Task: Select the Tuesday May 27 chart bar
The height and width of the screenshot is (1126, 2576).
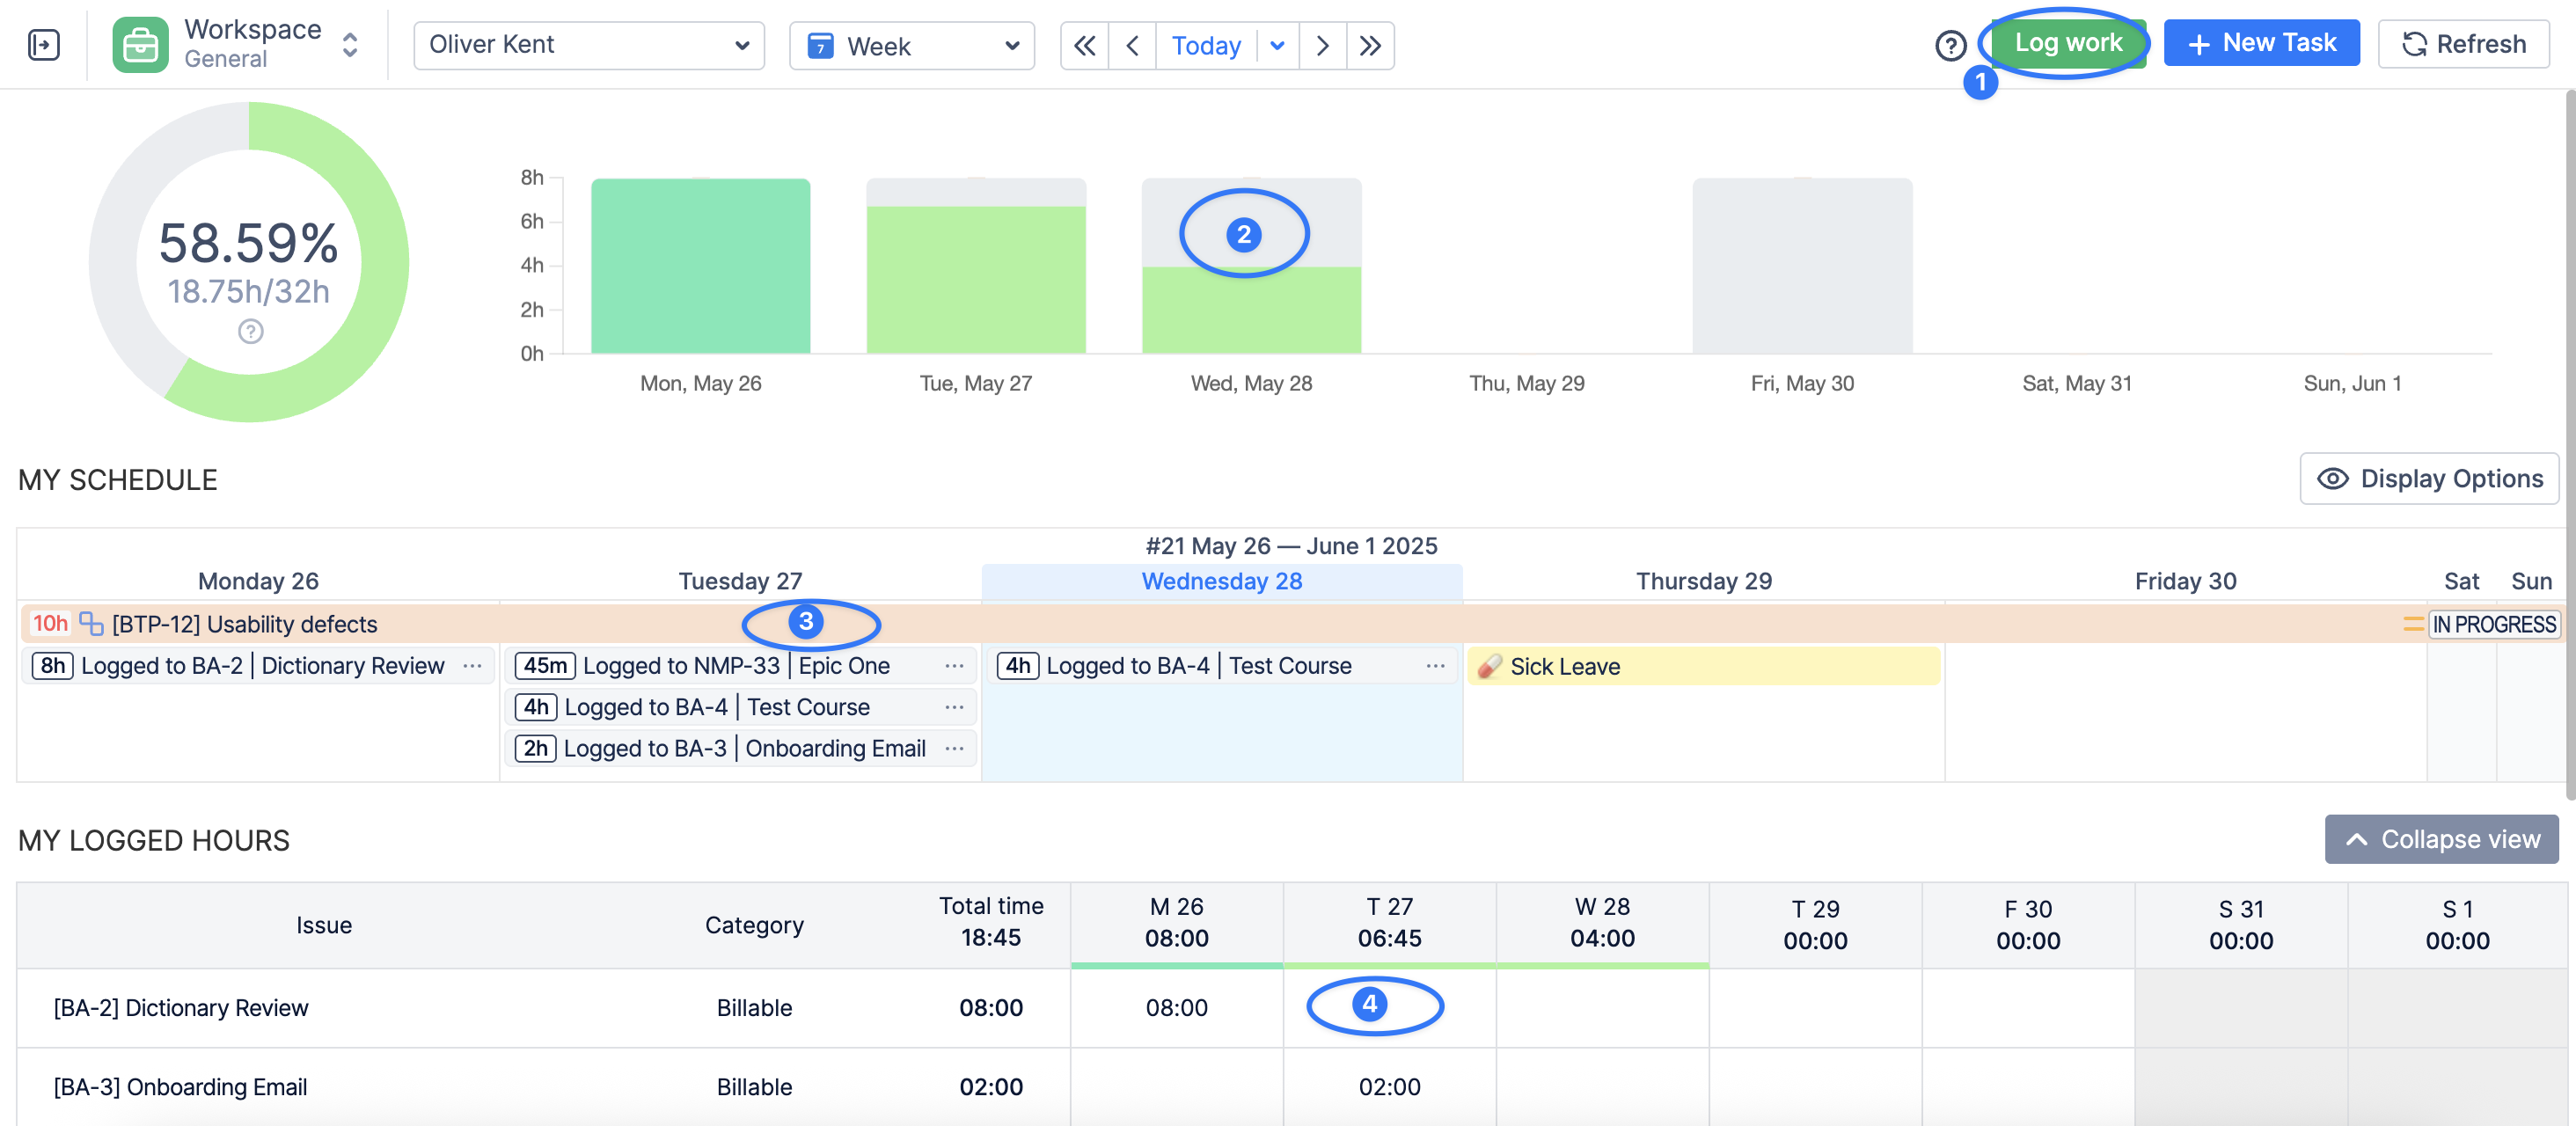Action: [x=975, y=279]
